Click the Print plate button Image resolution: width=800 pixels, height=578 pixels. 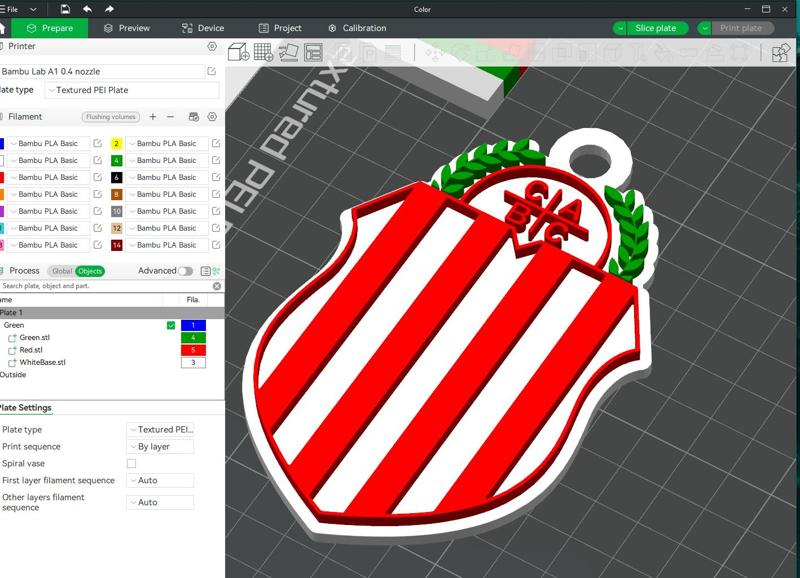pyautogui.click(x=741, y=28)
